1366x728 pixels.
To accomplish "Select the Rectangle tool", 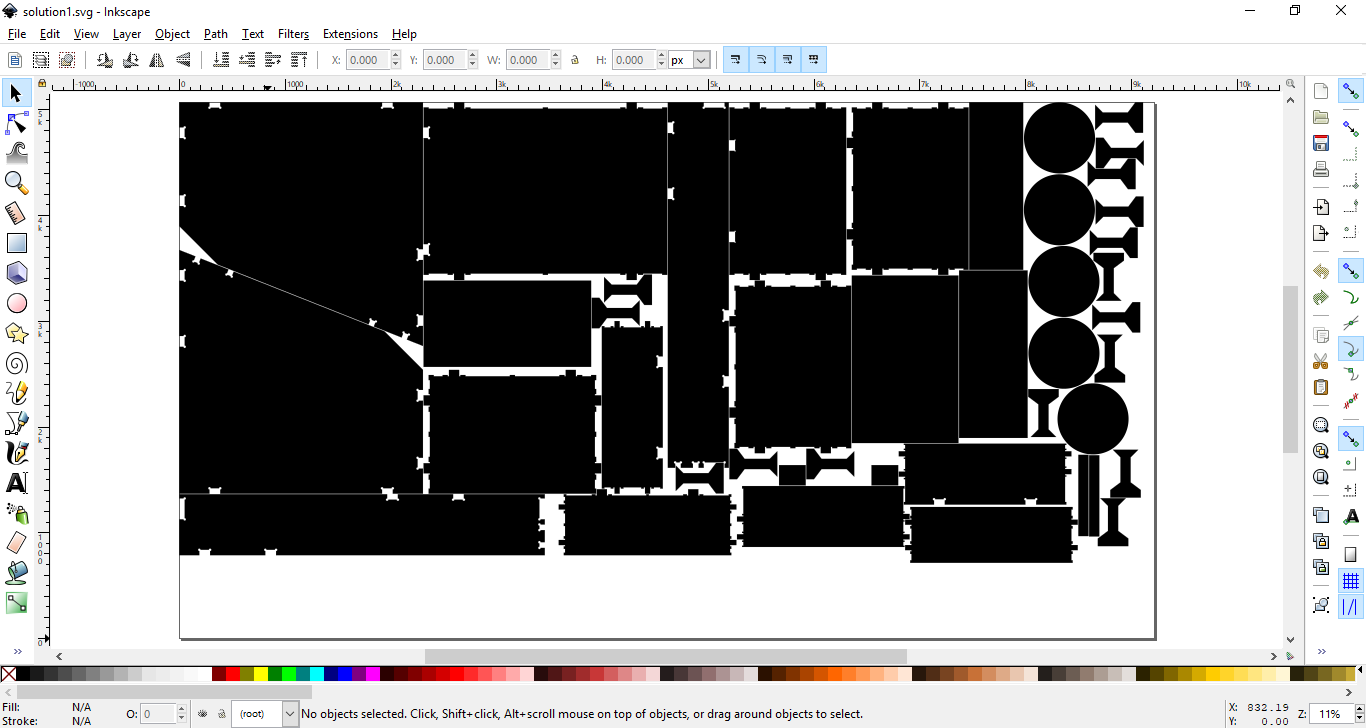I will (x=16, y=243).
